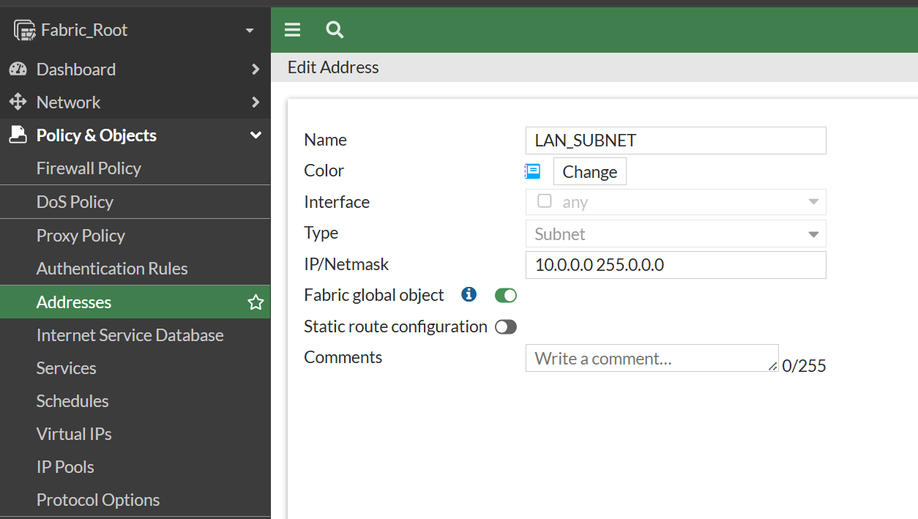Click the Fabric global object info icon
This screenshot has width=918, height=519.
[x=468, y=295]
